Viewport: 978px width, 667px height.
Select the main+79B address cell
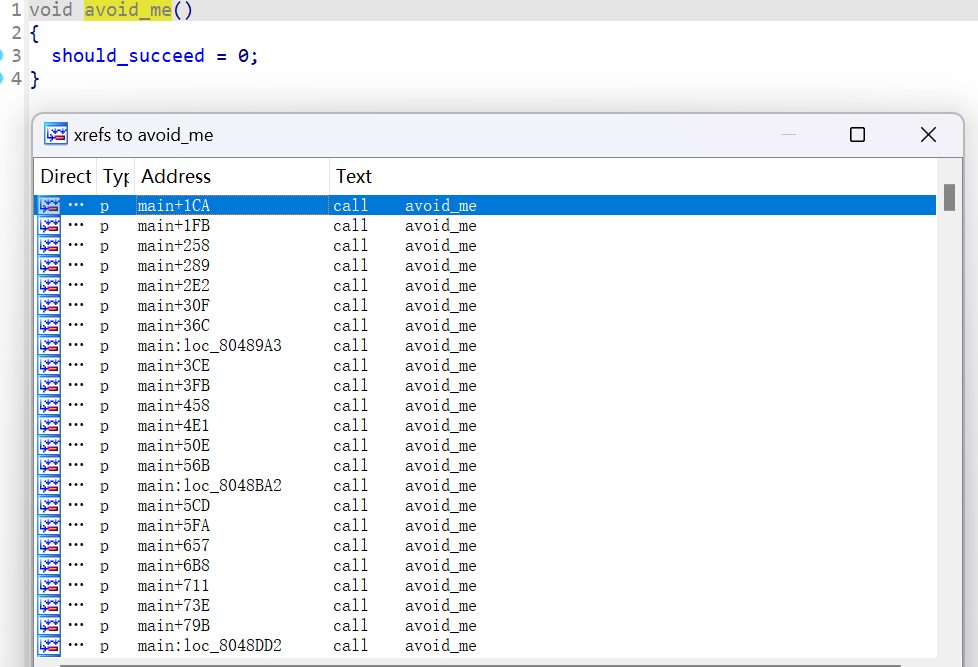[x=232, y=625]
